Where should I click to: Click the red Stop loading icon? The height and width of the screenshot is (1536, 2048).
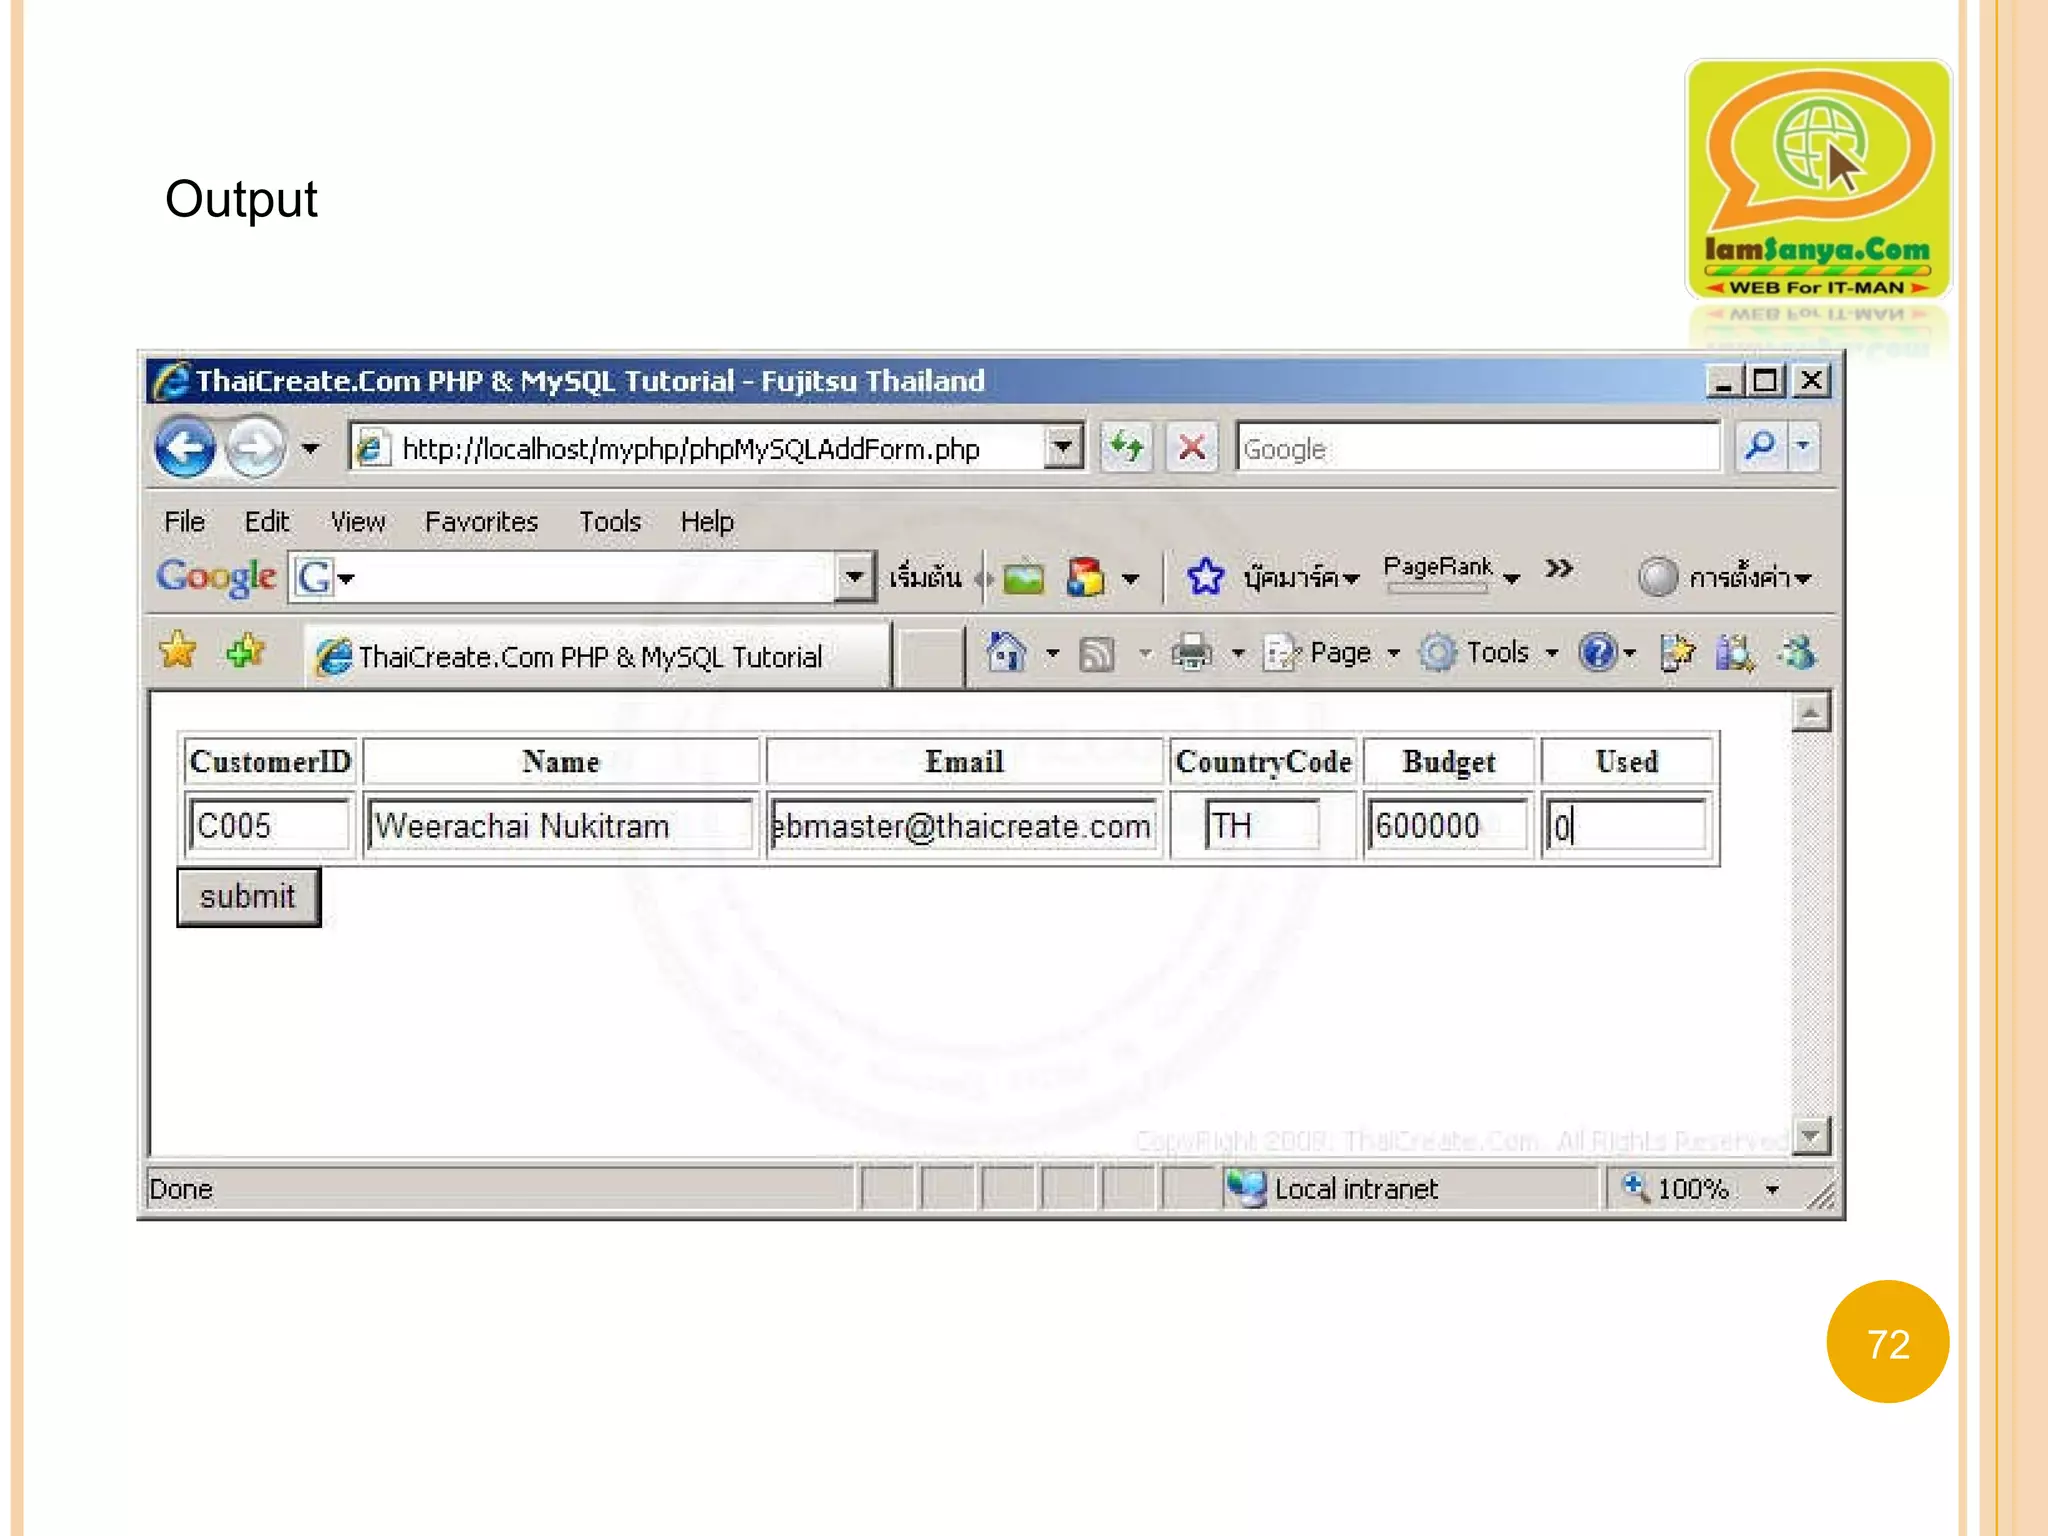(x=1191, y=447)
